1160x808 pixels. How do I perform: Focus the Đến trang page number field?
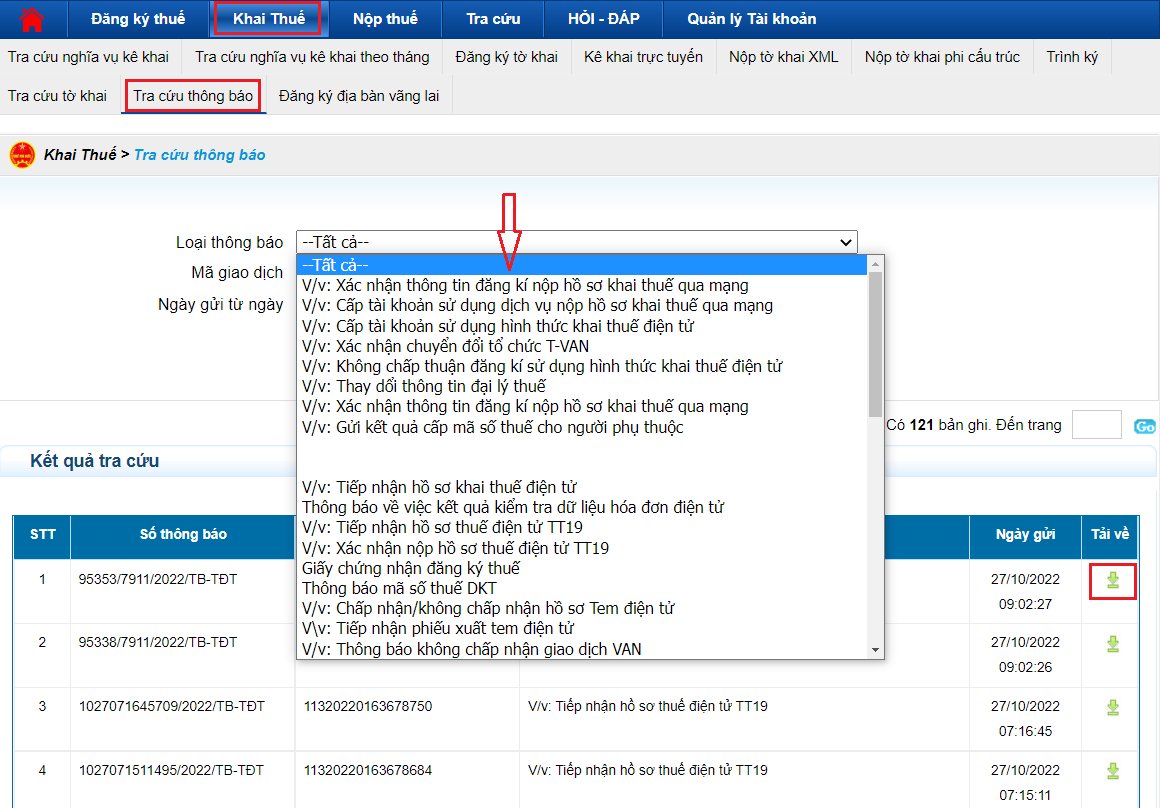tap(1096, 425)
